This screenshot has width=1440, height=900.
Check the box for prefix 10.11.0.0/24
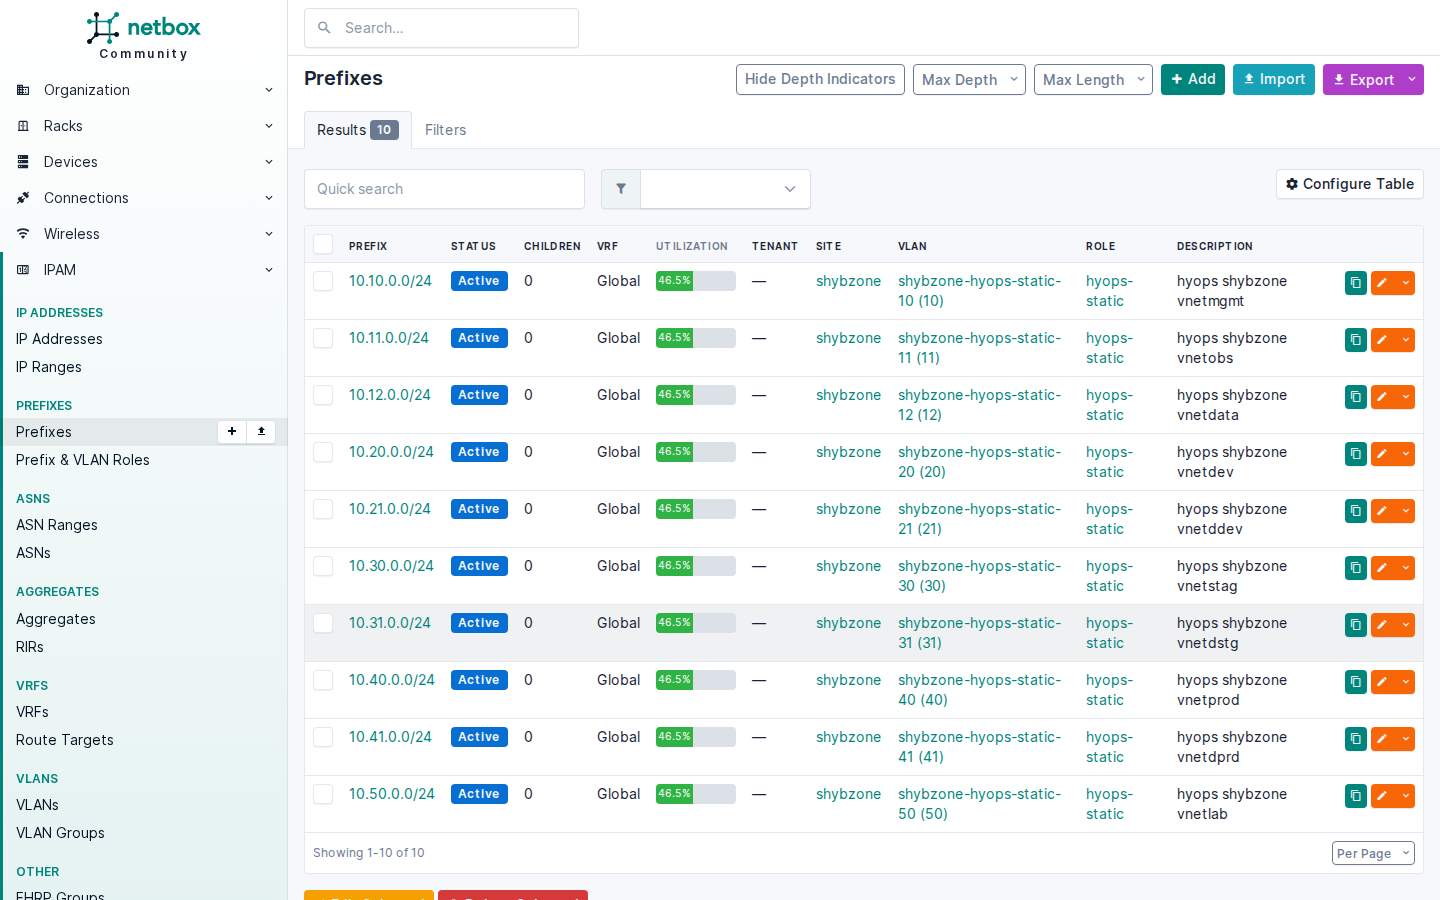(323, 338)
